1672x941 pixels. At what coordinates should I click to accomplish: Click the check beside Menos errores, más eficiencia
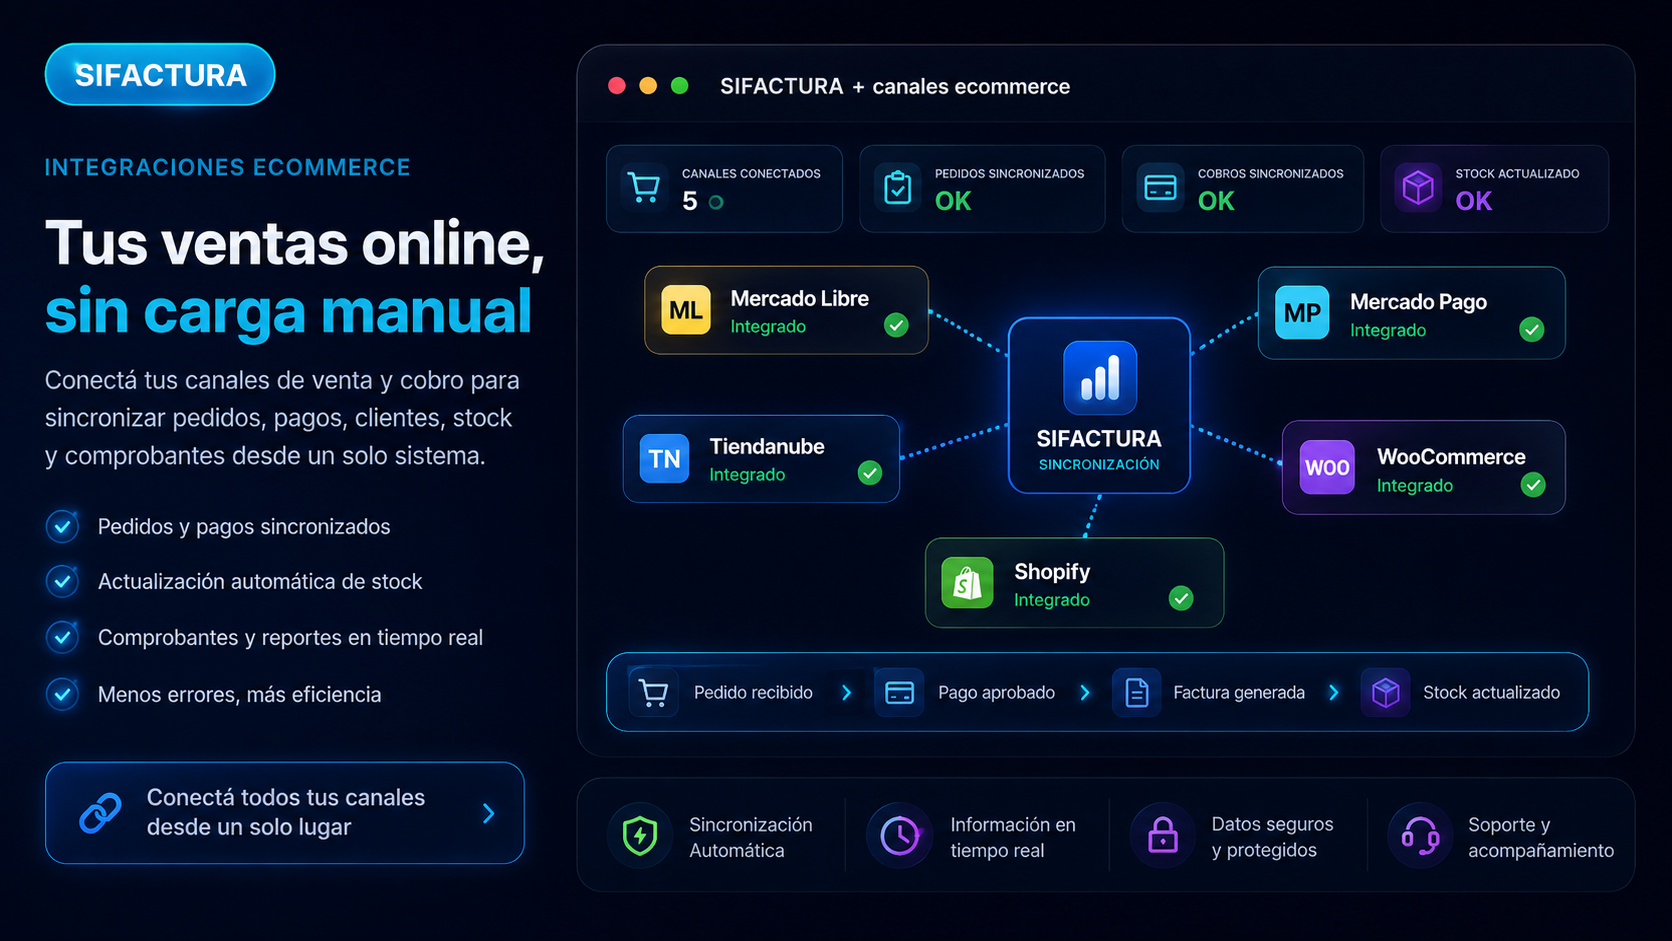point(62,693)
